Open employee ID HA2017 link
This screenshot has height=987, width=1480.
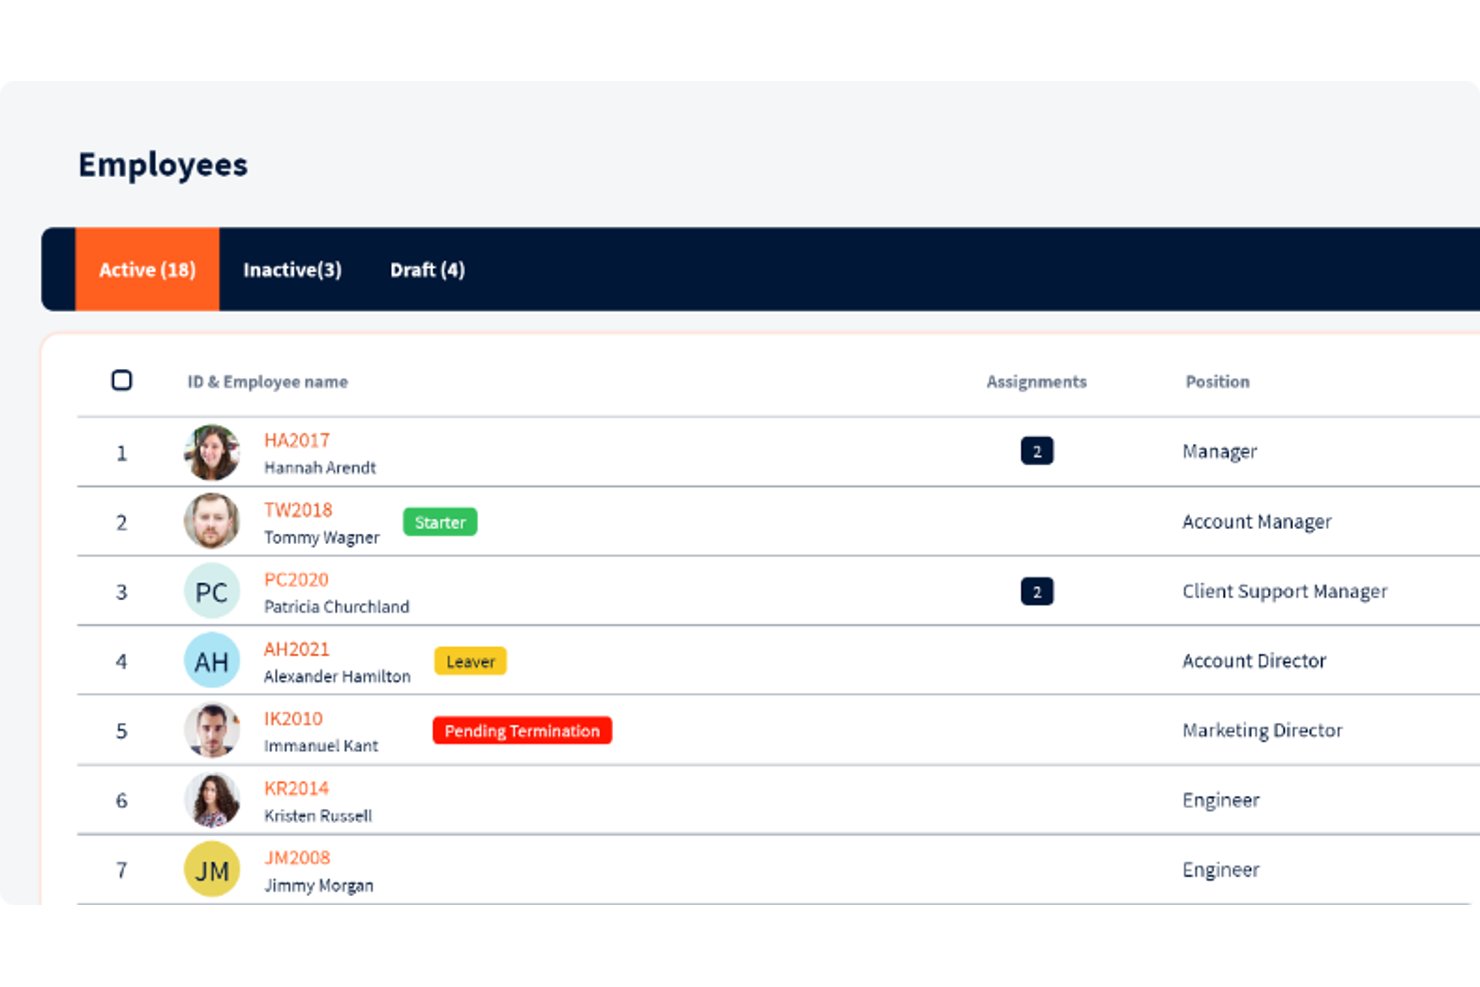(297, 440)
